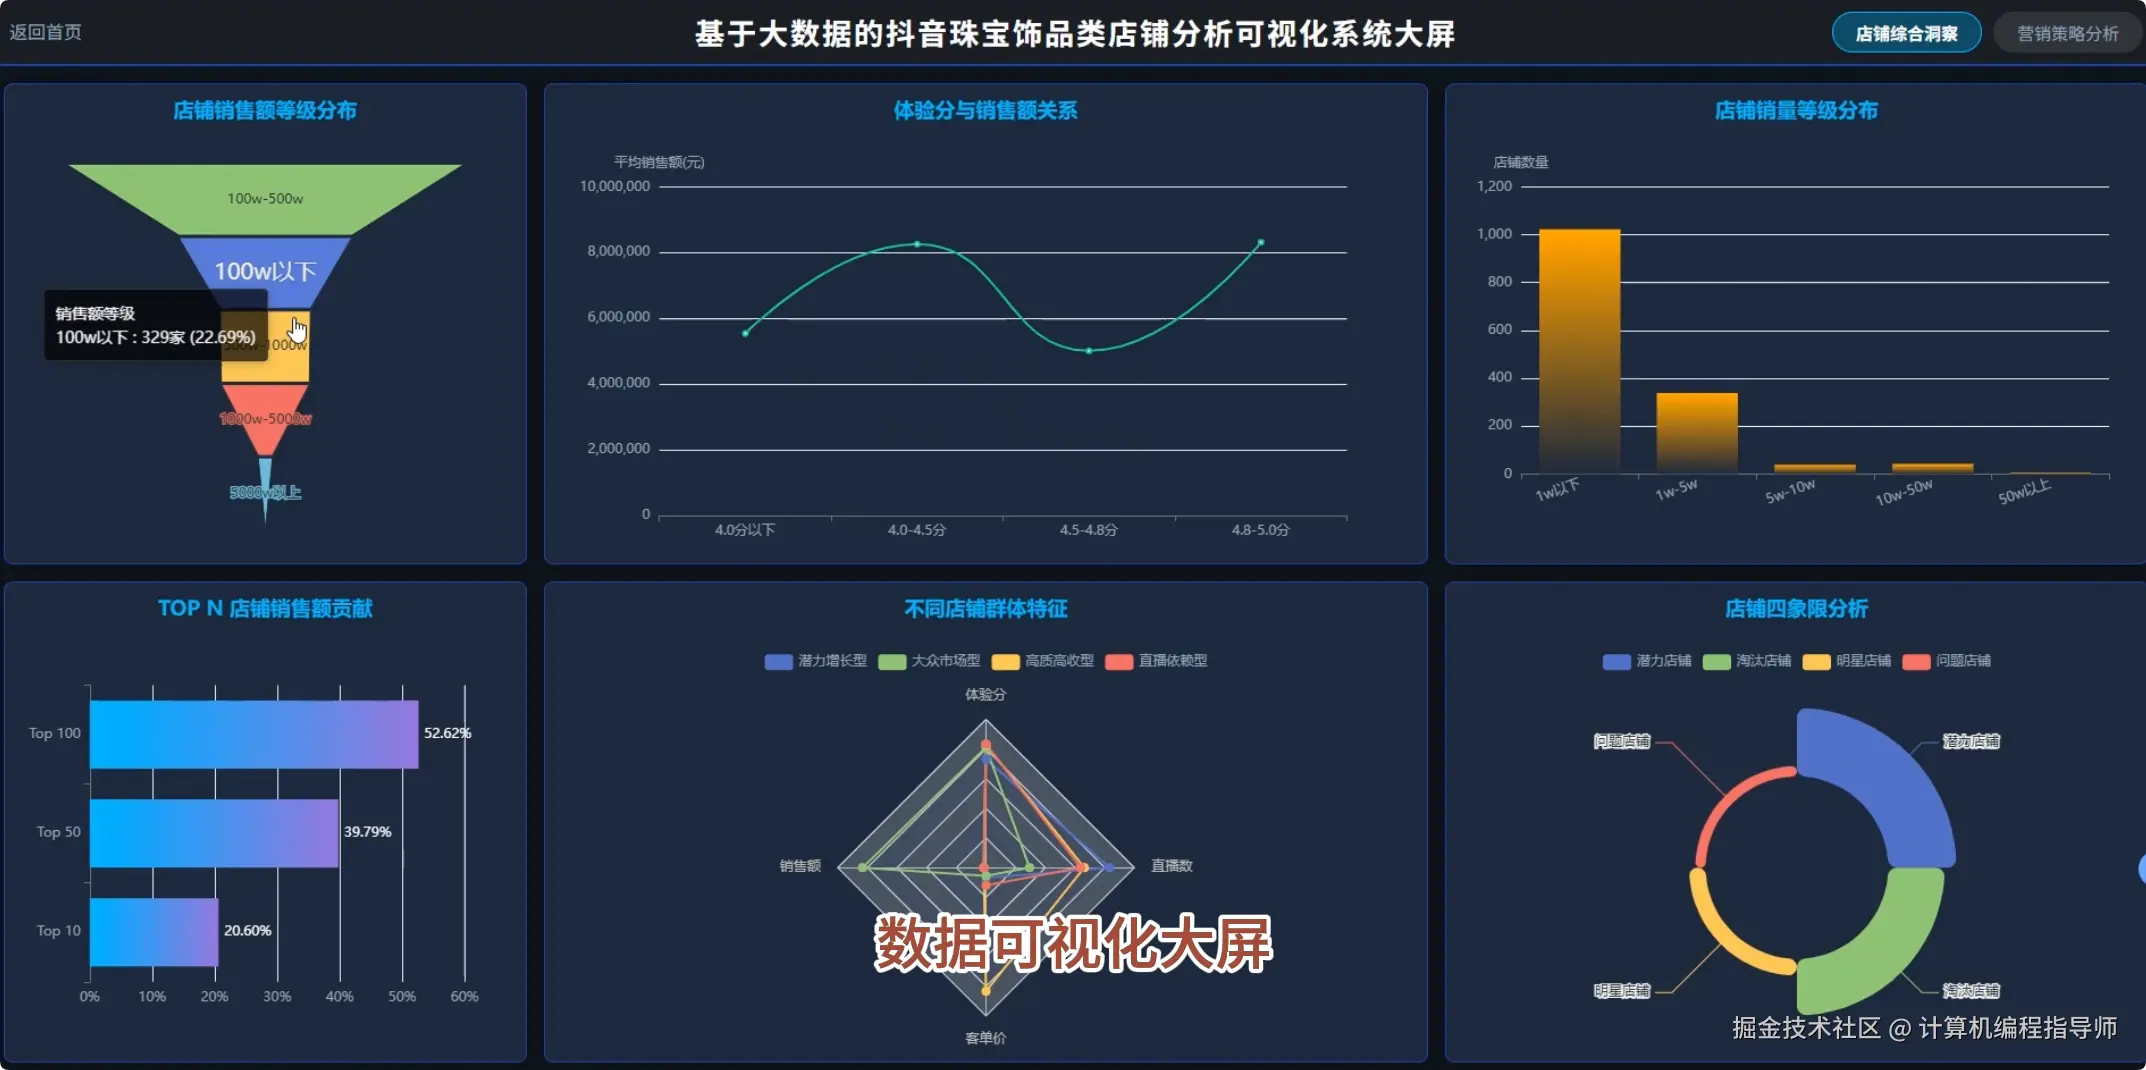The width and height of the screenshot is (2146, 1070).
Task: Click the red 问题店铺 donut arc
Action: point(1728,800)
